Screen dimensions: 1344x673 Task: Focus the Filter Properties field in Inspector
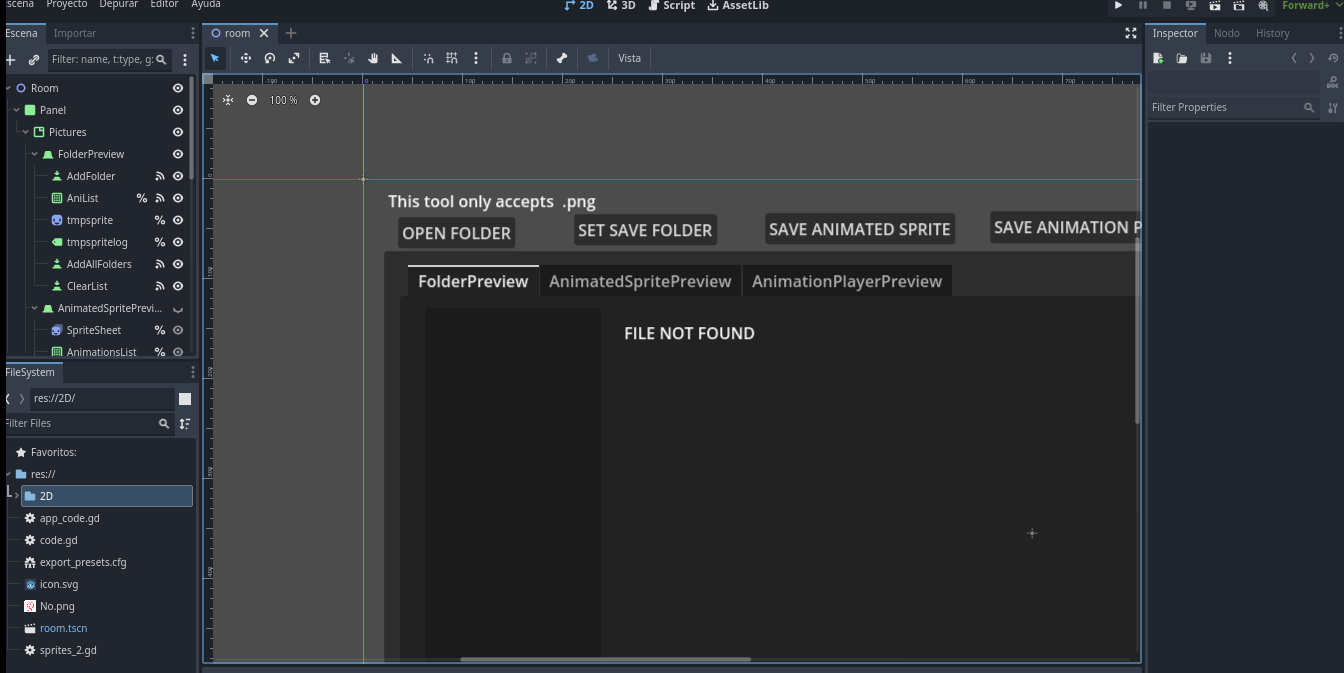click(x=1234, y=107)
